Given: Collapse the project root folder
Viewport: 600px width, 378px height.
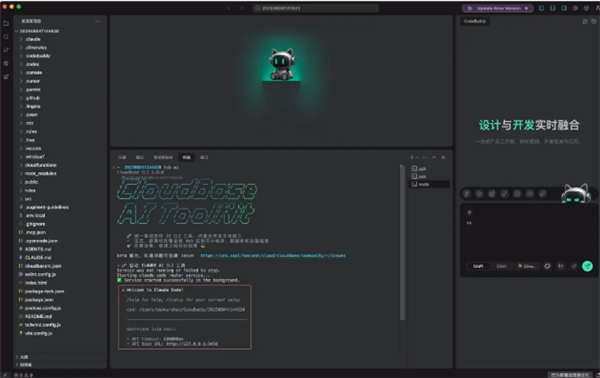Looking at the screenshot, I should pyautogui.click(x=59, y=31).
